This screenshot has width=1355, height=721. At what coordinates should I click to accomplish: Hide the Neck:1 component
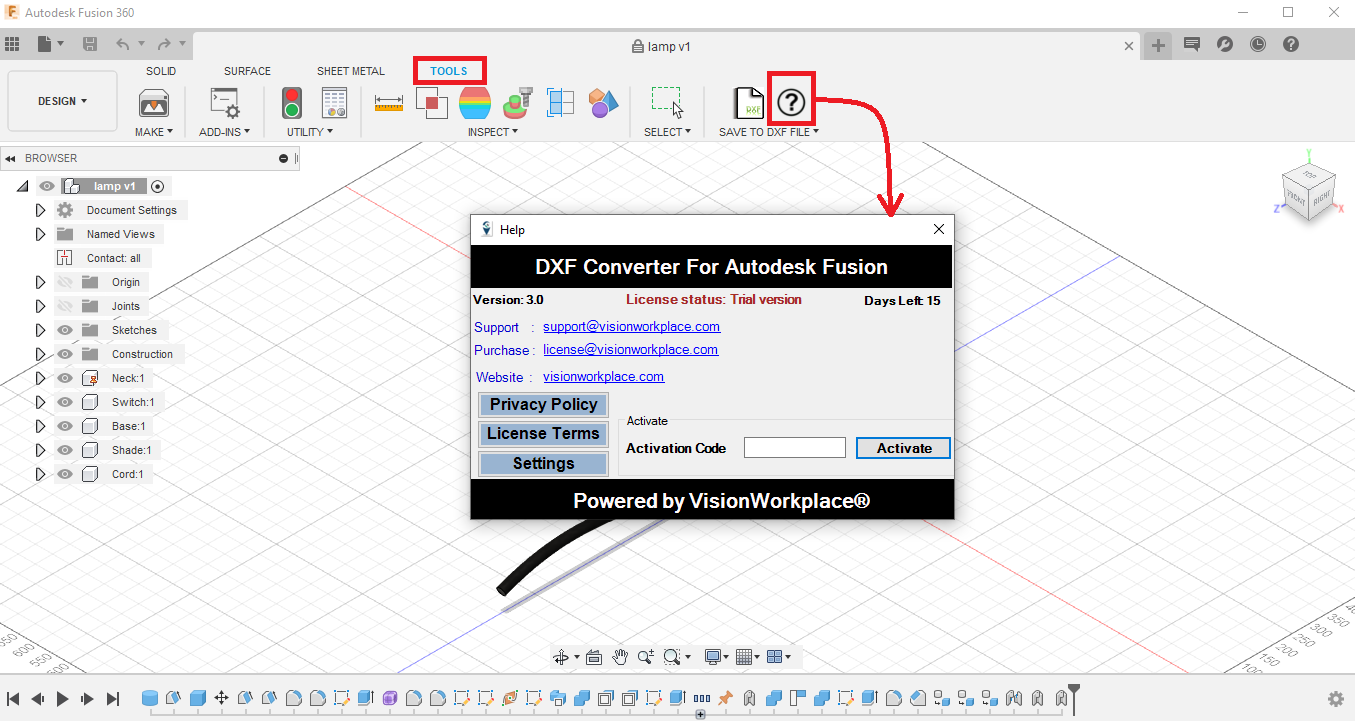pos(65,378)
